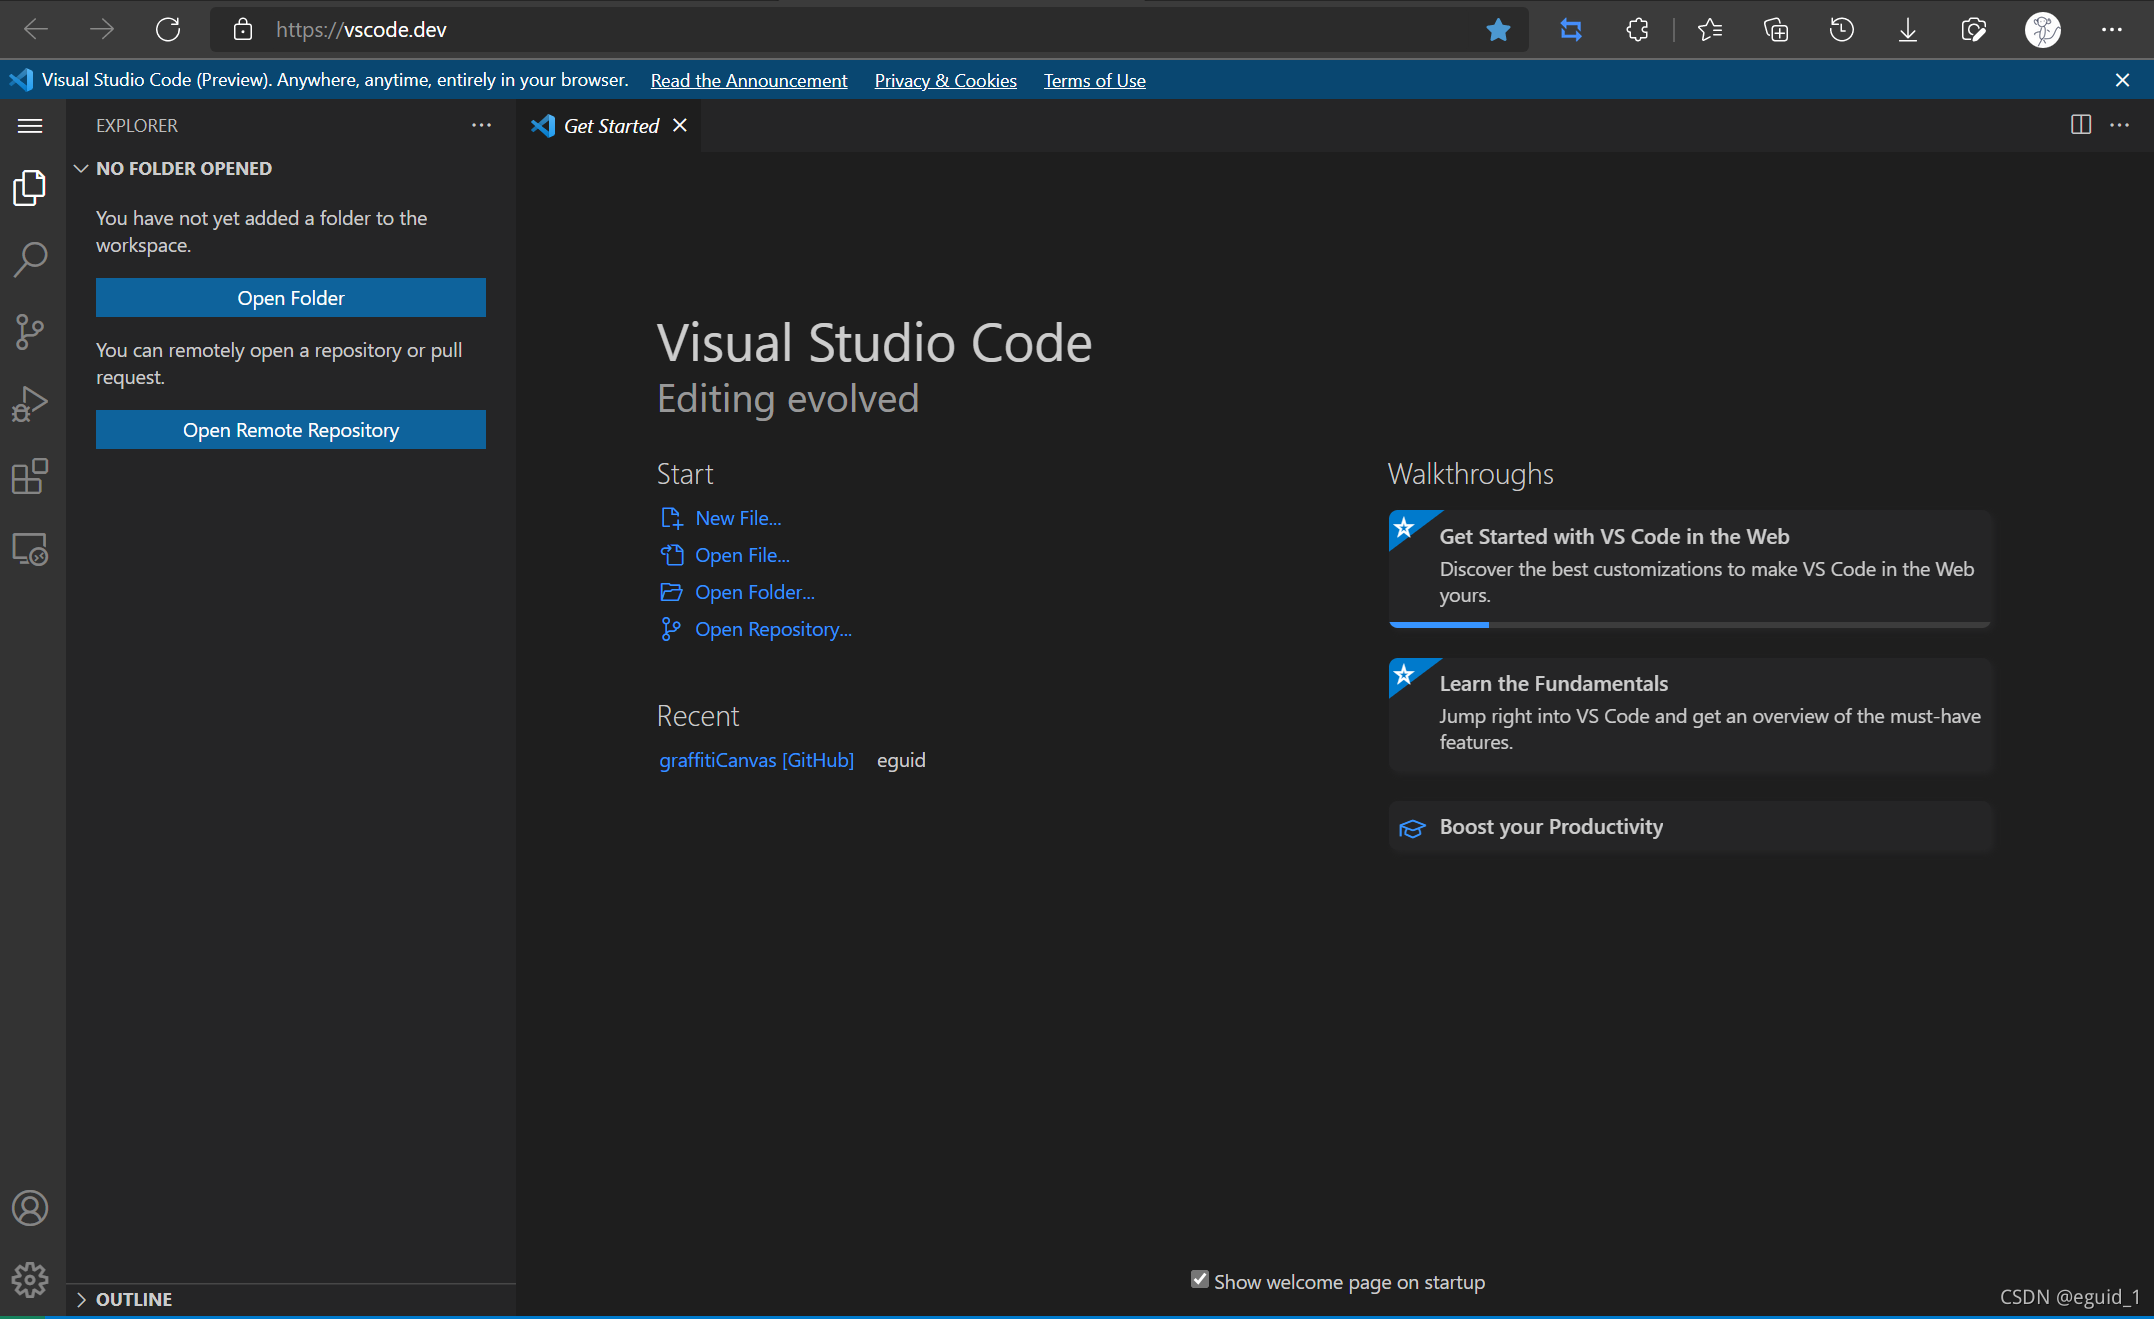The width and height of the screenshot is (2154, 1319).
Task: Open the Search view icon
Action: coord(30,260)
